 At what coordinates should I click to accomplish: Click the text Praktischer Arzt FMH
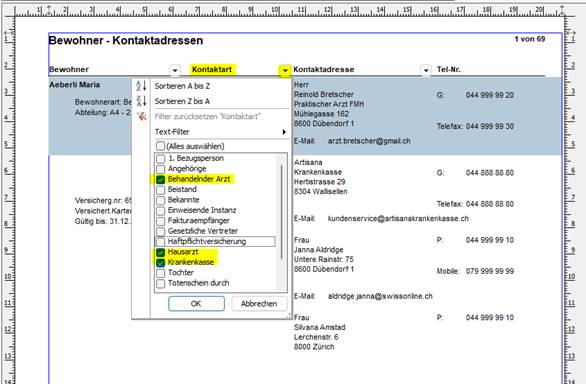(x=329, y=104)
